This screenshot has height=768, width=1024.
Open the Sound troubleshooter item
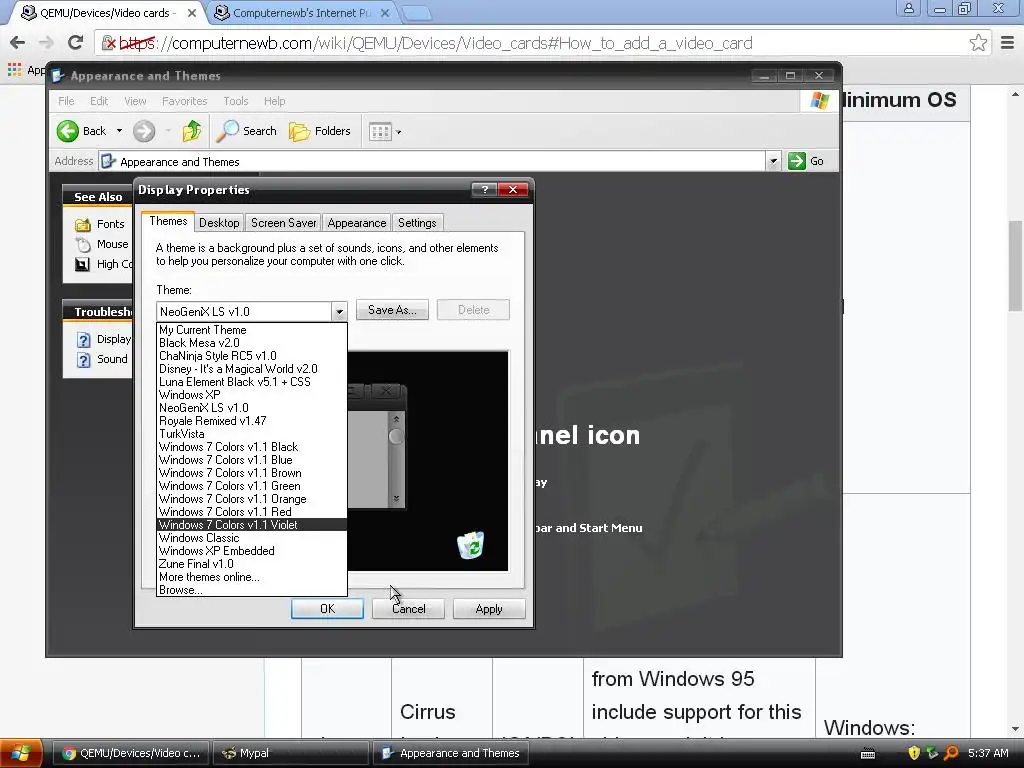coord(102,359)
